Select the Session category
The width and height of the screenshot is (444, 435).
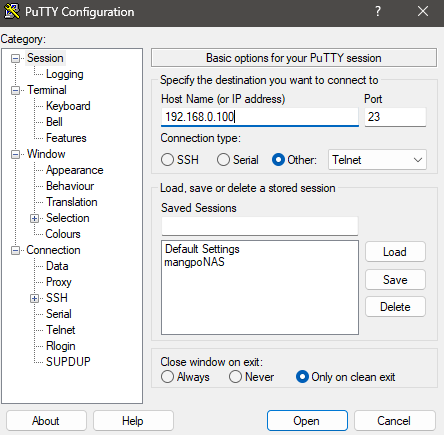point(45,58)
